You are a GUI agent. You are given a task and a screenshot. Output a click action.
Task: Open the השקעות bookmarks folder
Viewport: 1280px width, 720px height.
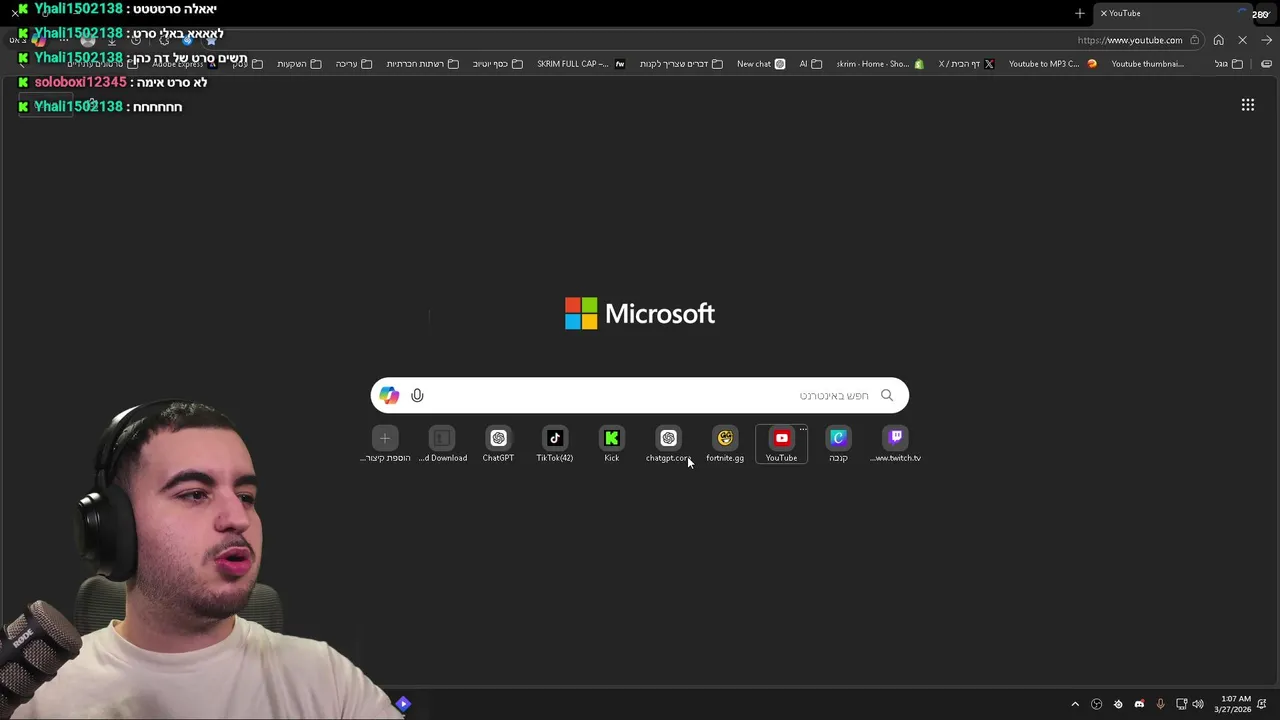(299, 64)
